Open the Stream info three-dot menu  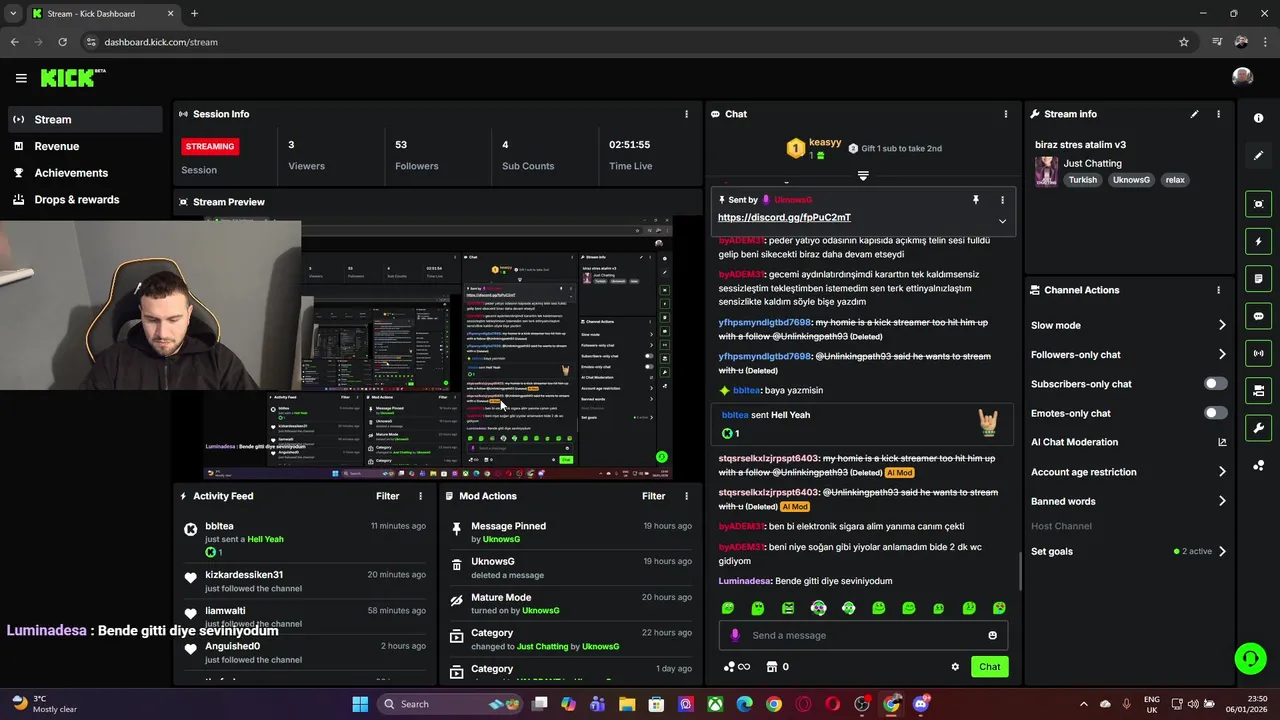coord(1218,114)
